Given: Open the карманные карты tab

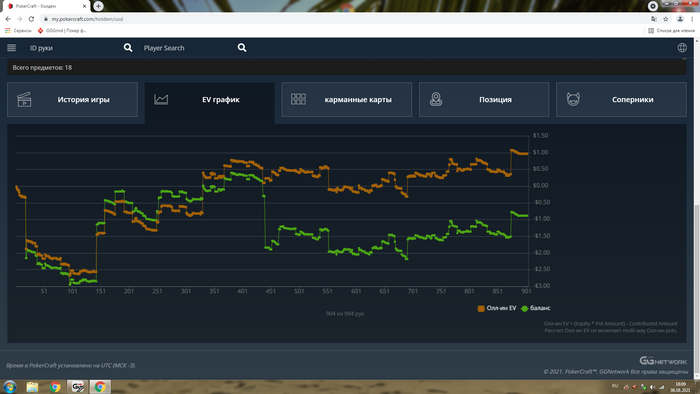Looking at the screenshot, I should click(x=347, y=100).
